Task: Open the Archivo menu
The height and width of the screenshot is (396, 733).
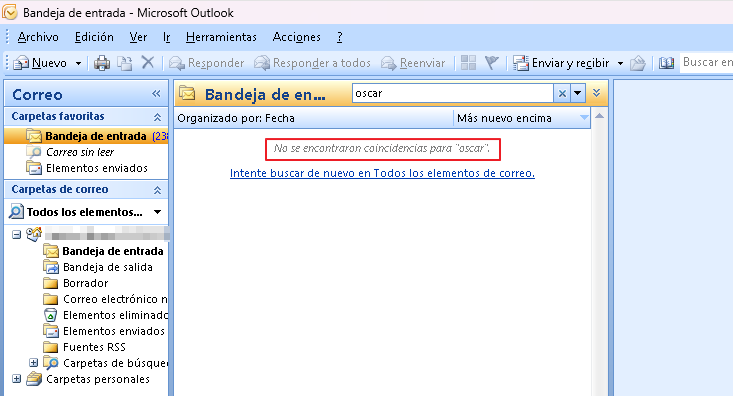Action: coord(38,37)
